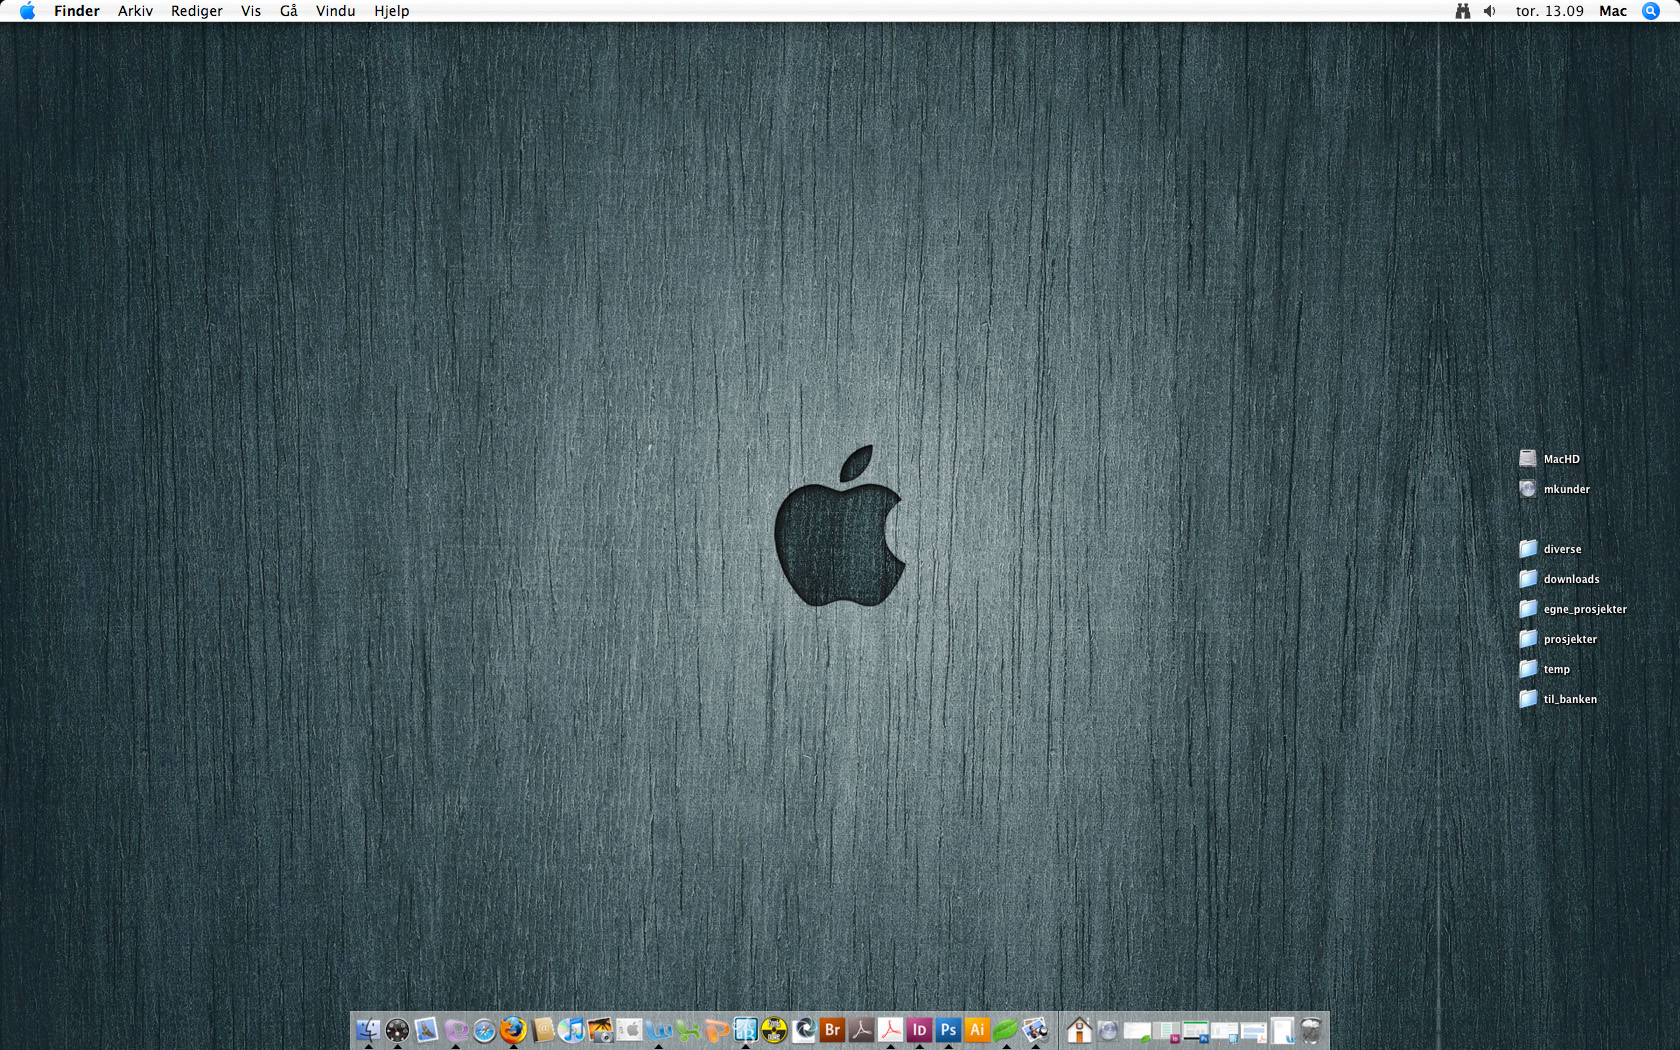
Task: Open the Arkiv menu
Action: coord(135,11)
